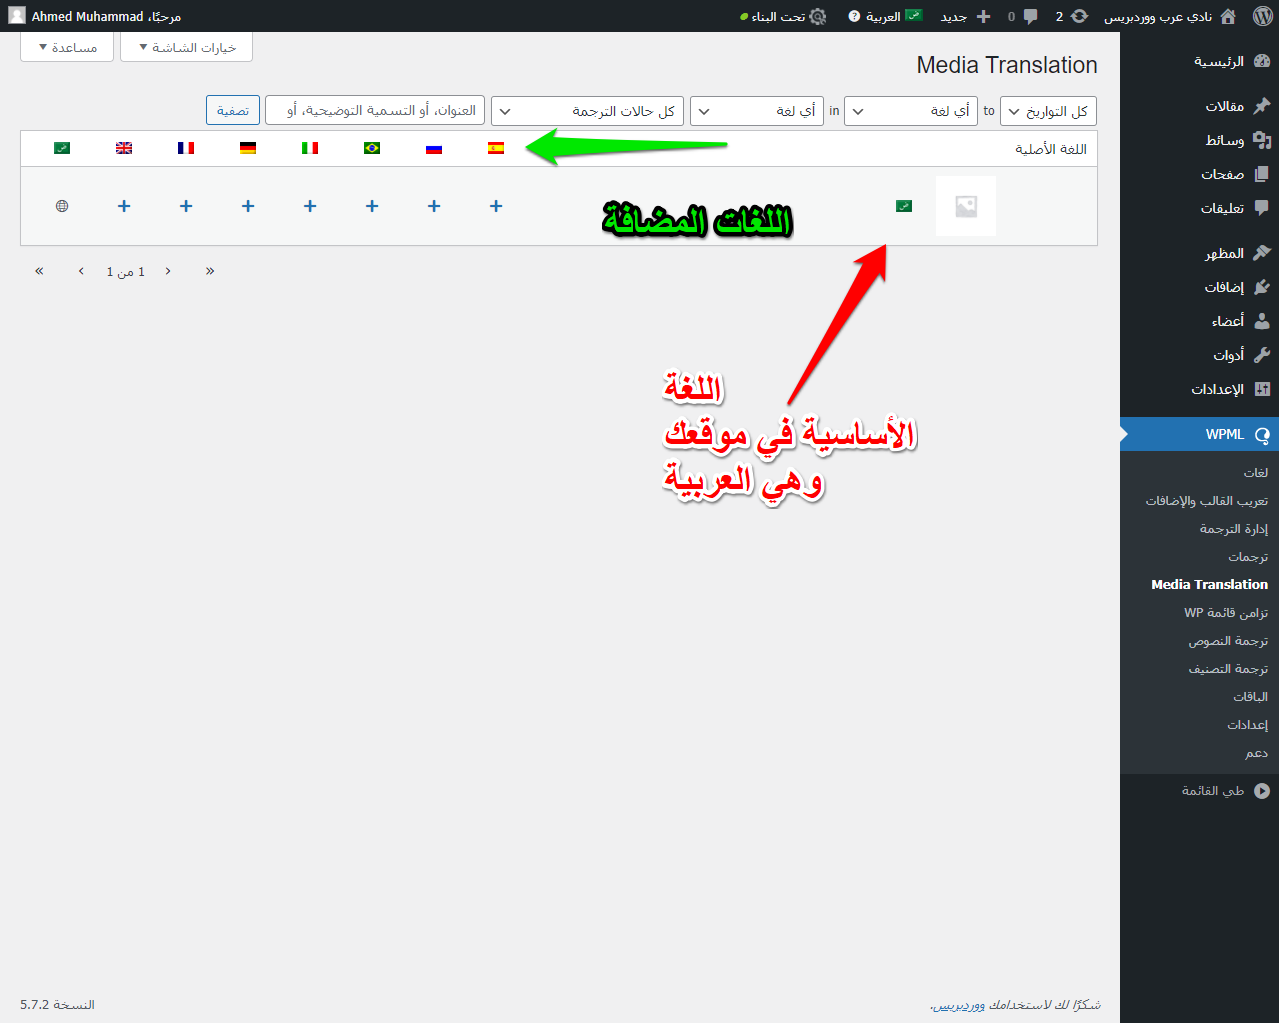Open وسائط media in sidebar
This screenshot has width=1279, height=1023.
[1199, 140]
